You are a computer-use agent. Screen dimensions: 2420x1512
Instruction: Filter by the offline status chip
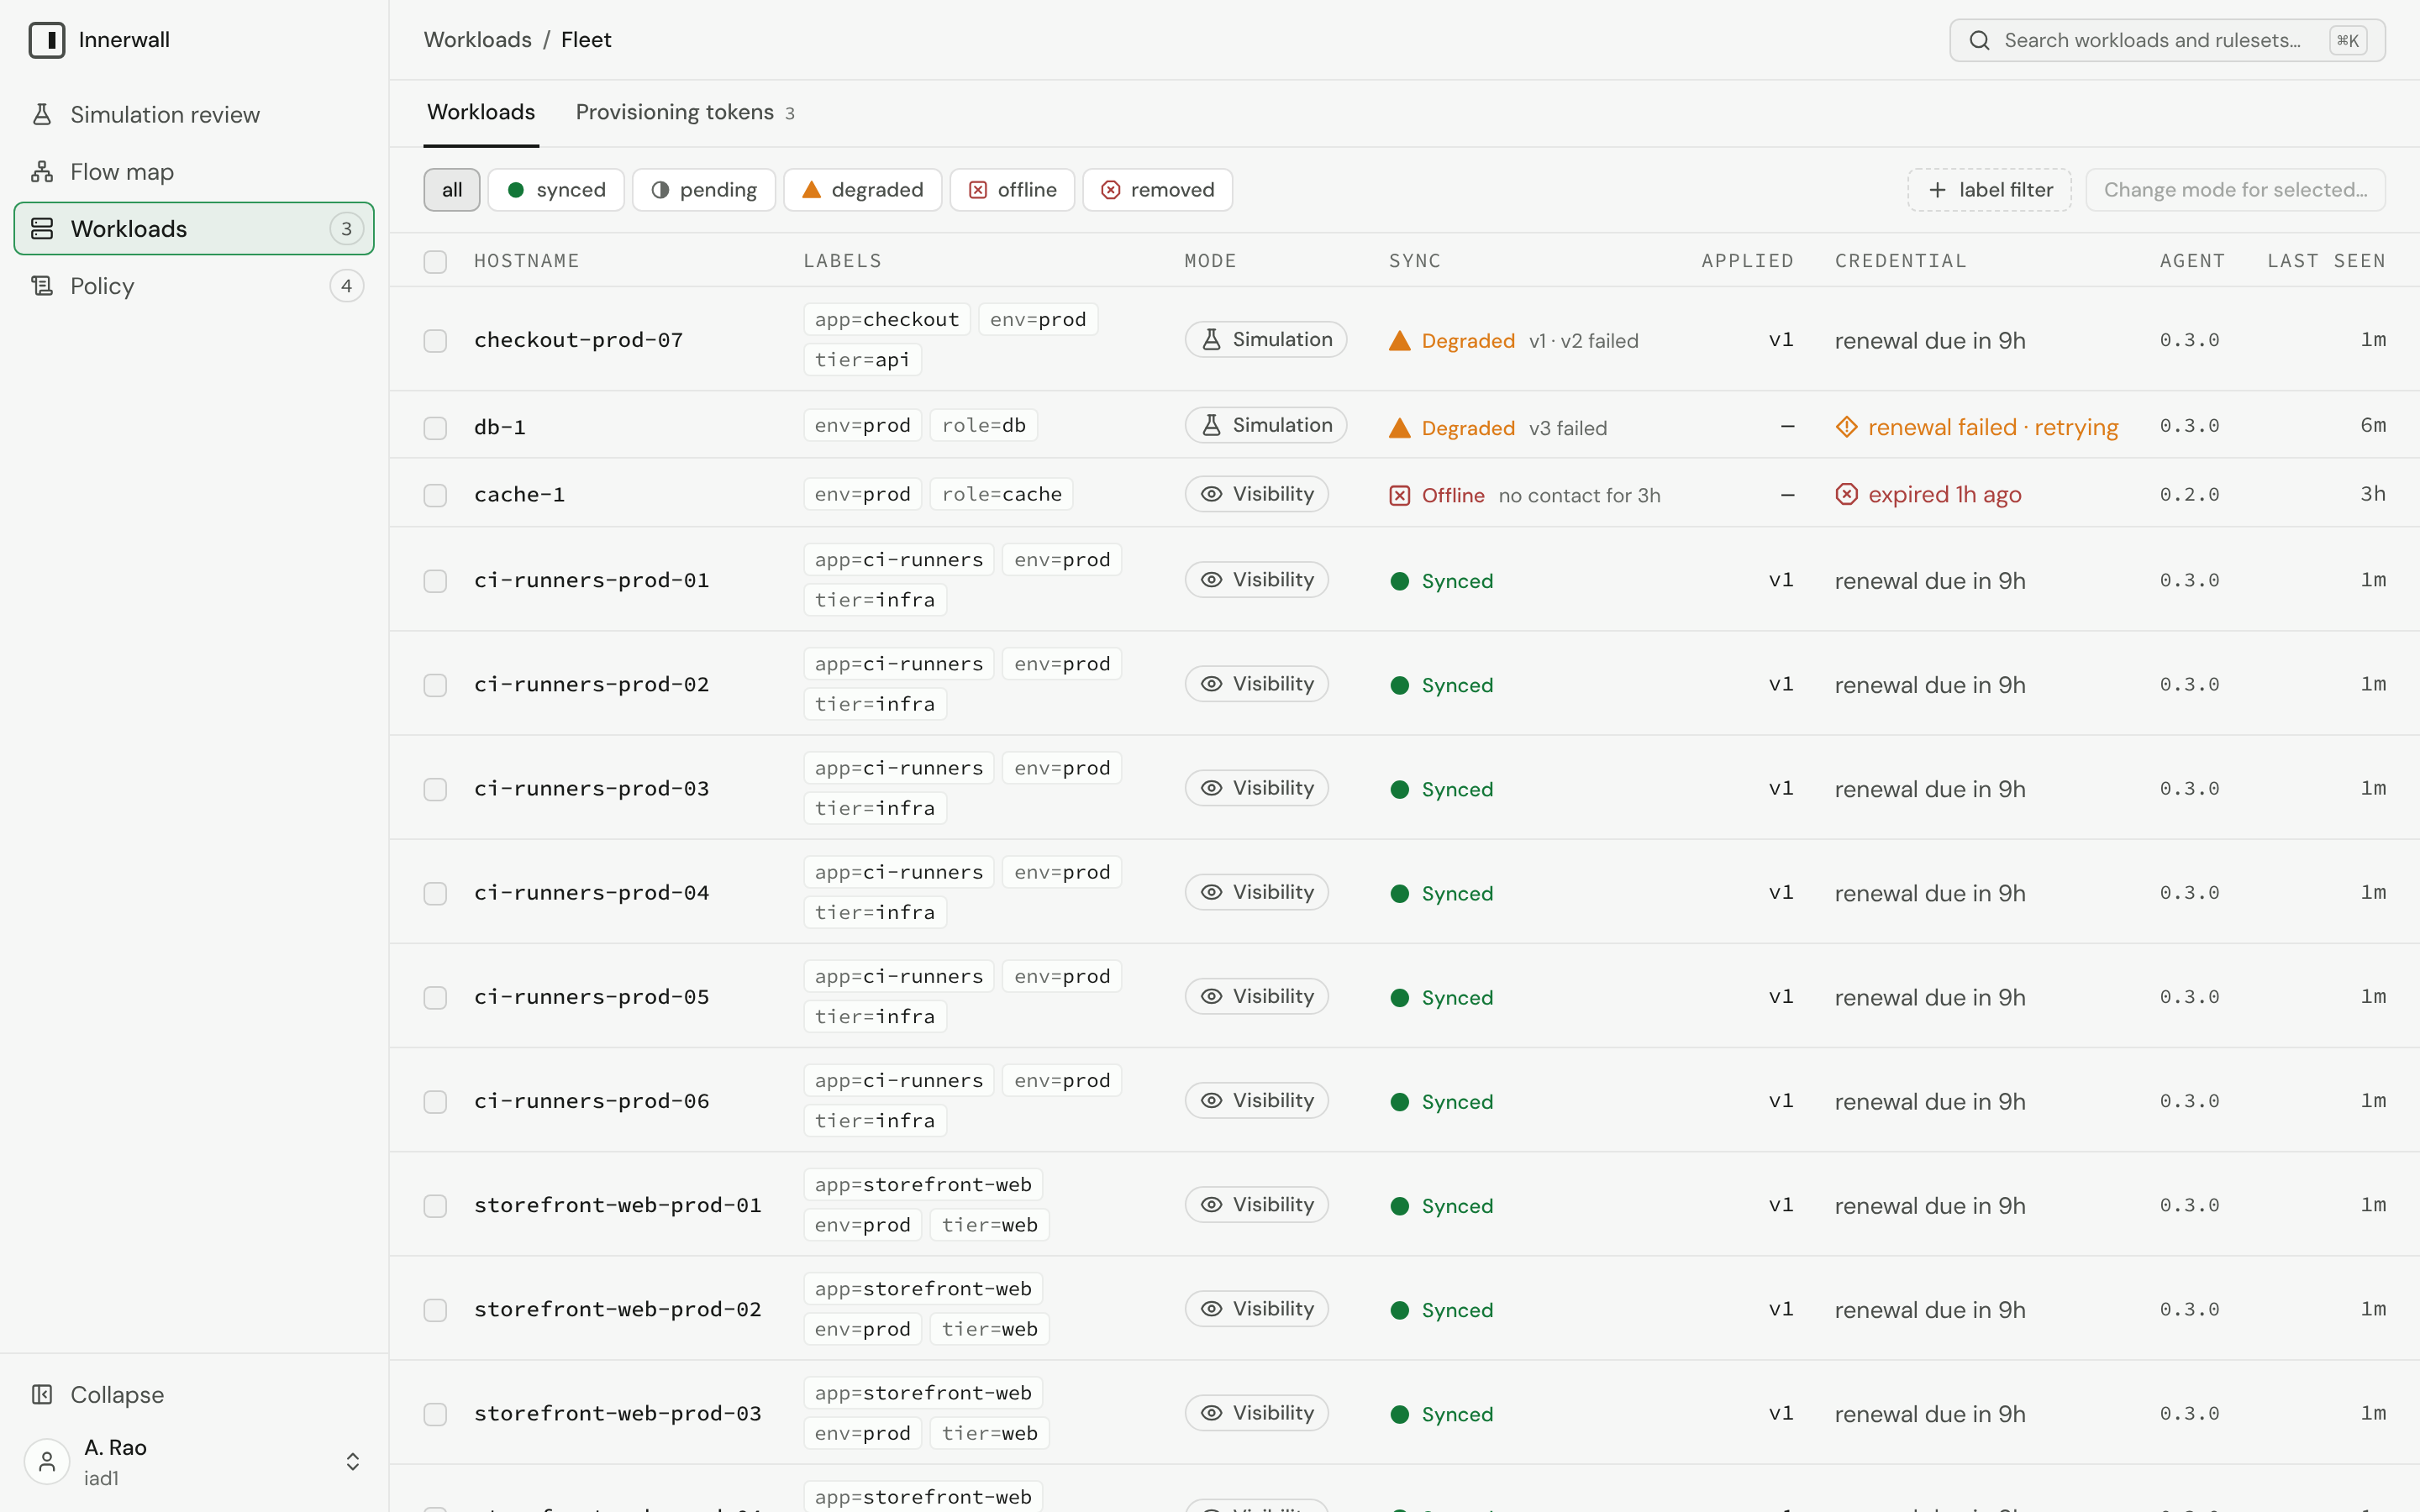(x=1012, y=190)
